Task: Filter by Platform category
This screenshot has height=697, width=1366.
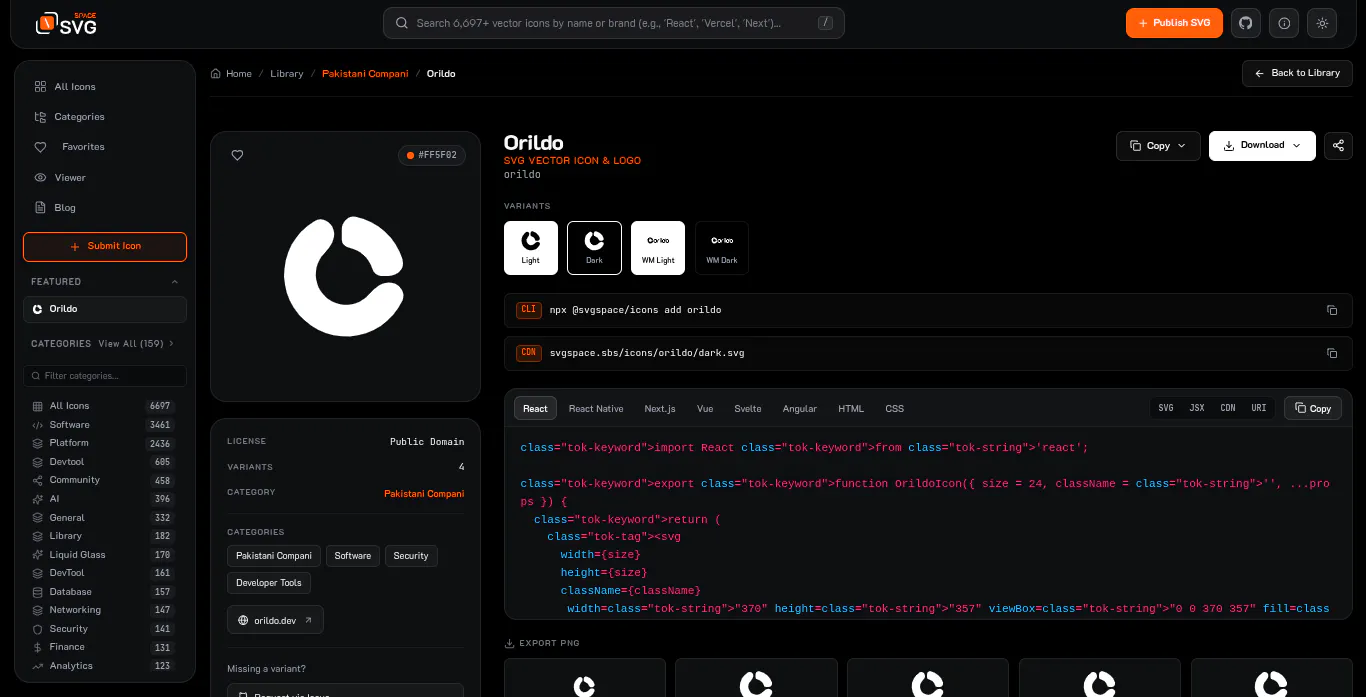Action: coord(103,443)
